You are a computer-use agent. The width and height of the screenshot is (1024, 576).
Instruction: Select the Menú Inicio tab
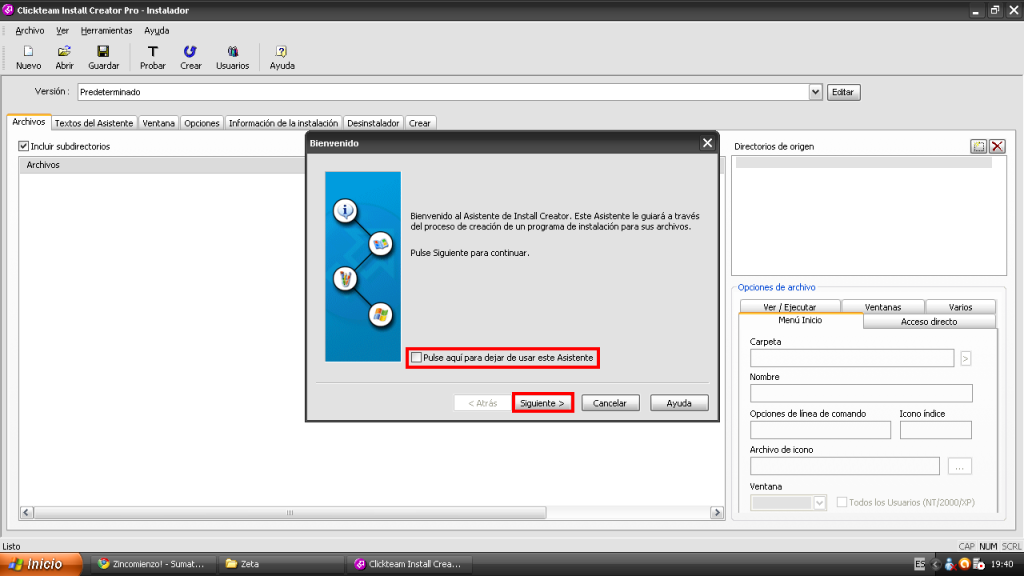coord(800,321)
